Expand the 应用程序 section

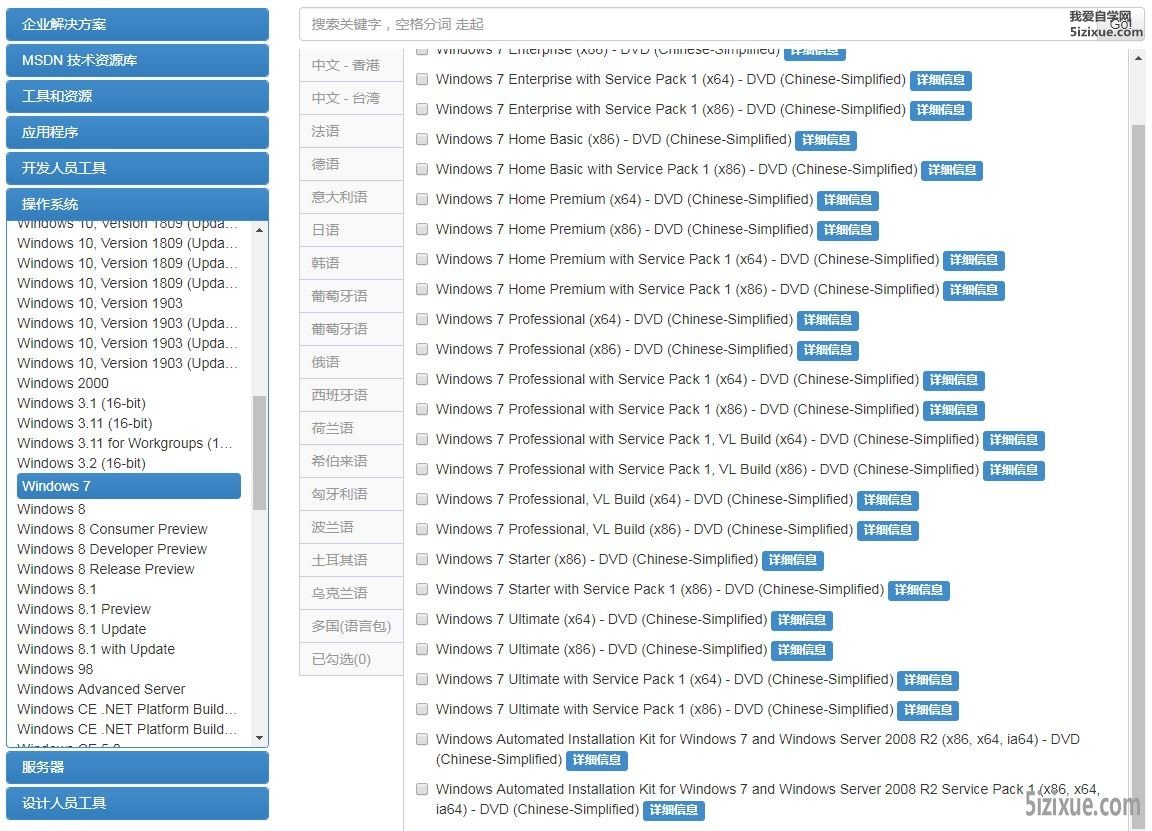tap(137, 132)
